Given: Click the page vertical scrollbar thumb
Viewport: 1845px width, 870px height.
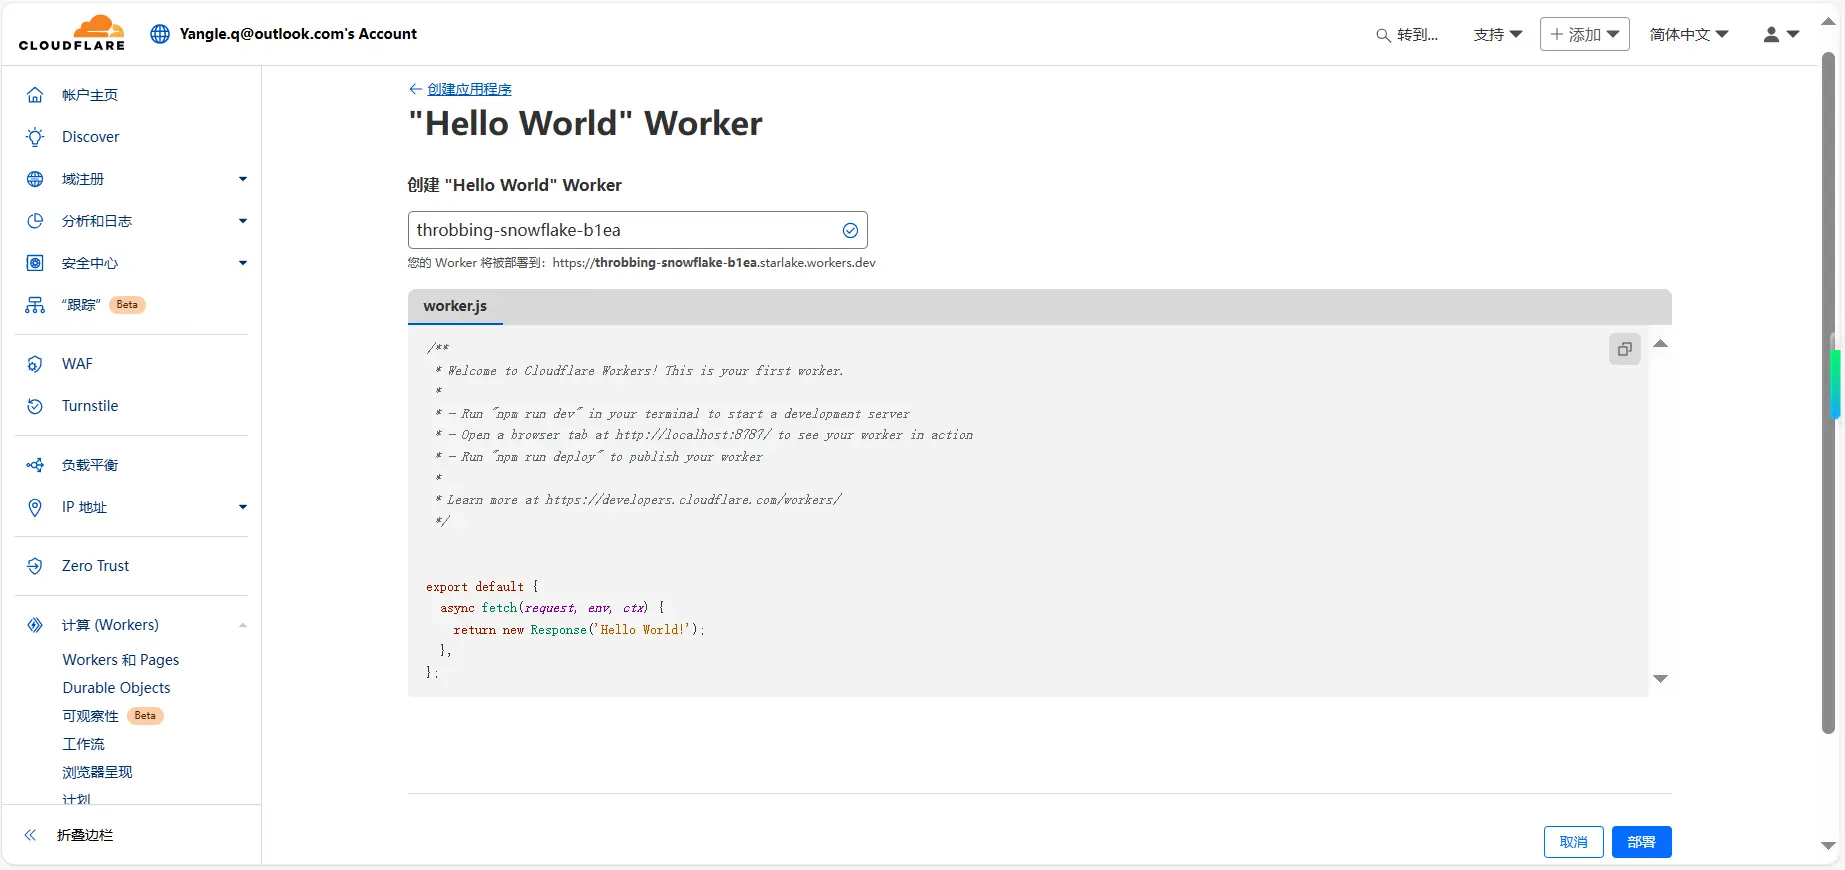Looking at the screenshot, I should pos(1828,393).
